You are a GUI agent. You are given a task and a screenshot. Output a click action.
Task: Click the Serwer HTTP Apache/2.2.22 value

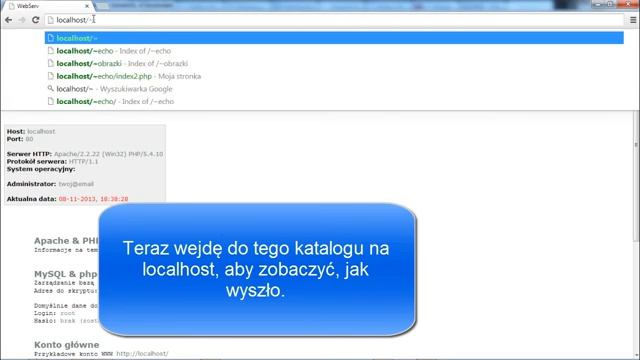point(109,154)
